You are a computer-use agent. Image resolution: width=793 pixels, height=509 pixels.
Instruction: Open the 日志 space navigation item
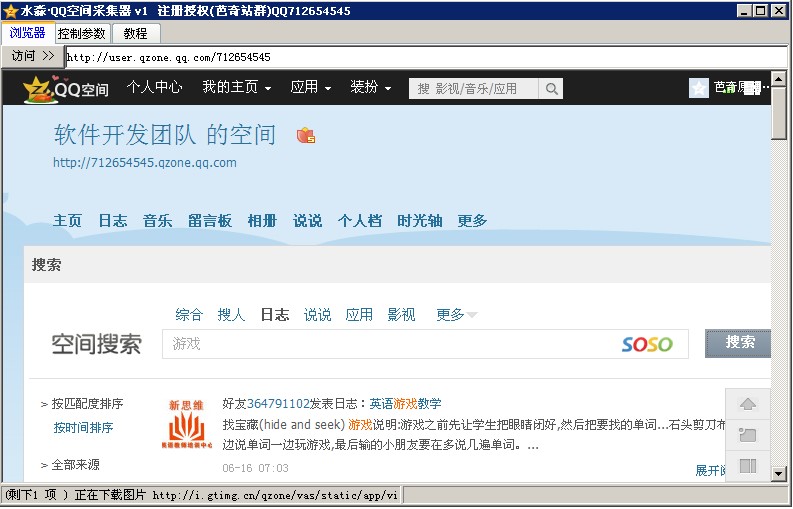tap(113, 221)
